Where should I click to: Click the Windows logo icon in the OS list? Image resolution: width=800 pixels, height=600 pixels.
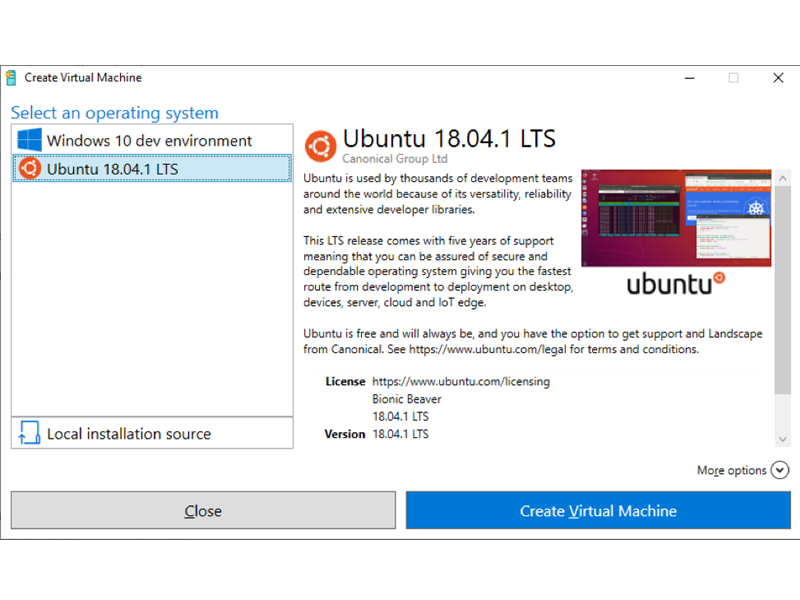tap(30, 140)
